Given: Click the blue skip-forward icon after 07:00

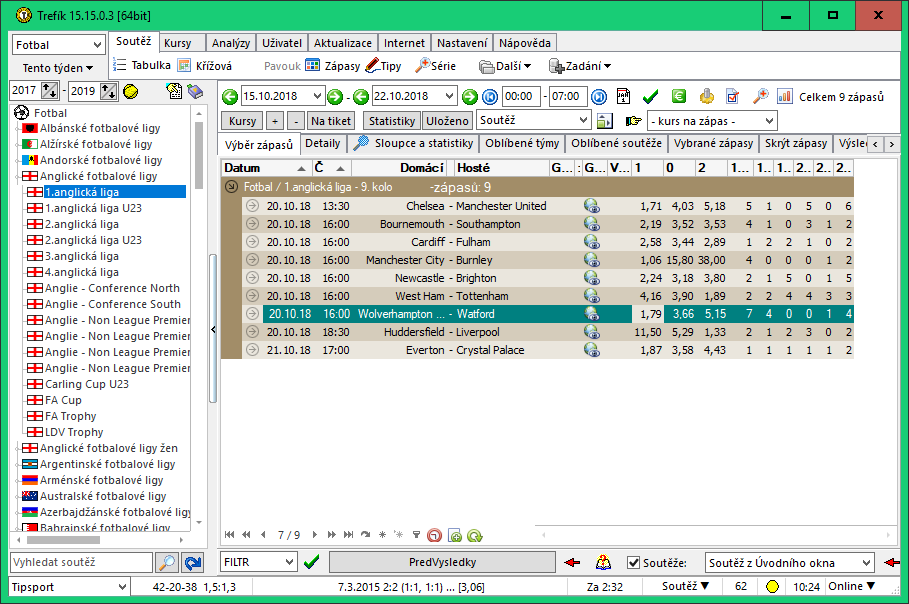Looking at the screenshot, I should pyautogui.click(x=599, y=97).
